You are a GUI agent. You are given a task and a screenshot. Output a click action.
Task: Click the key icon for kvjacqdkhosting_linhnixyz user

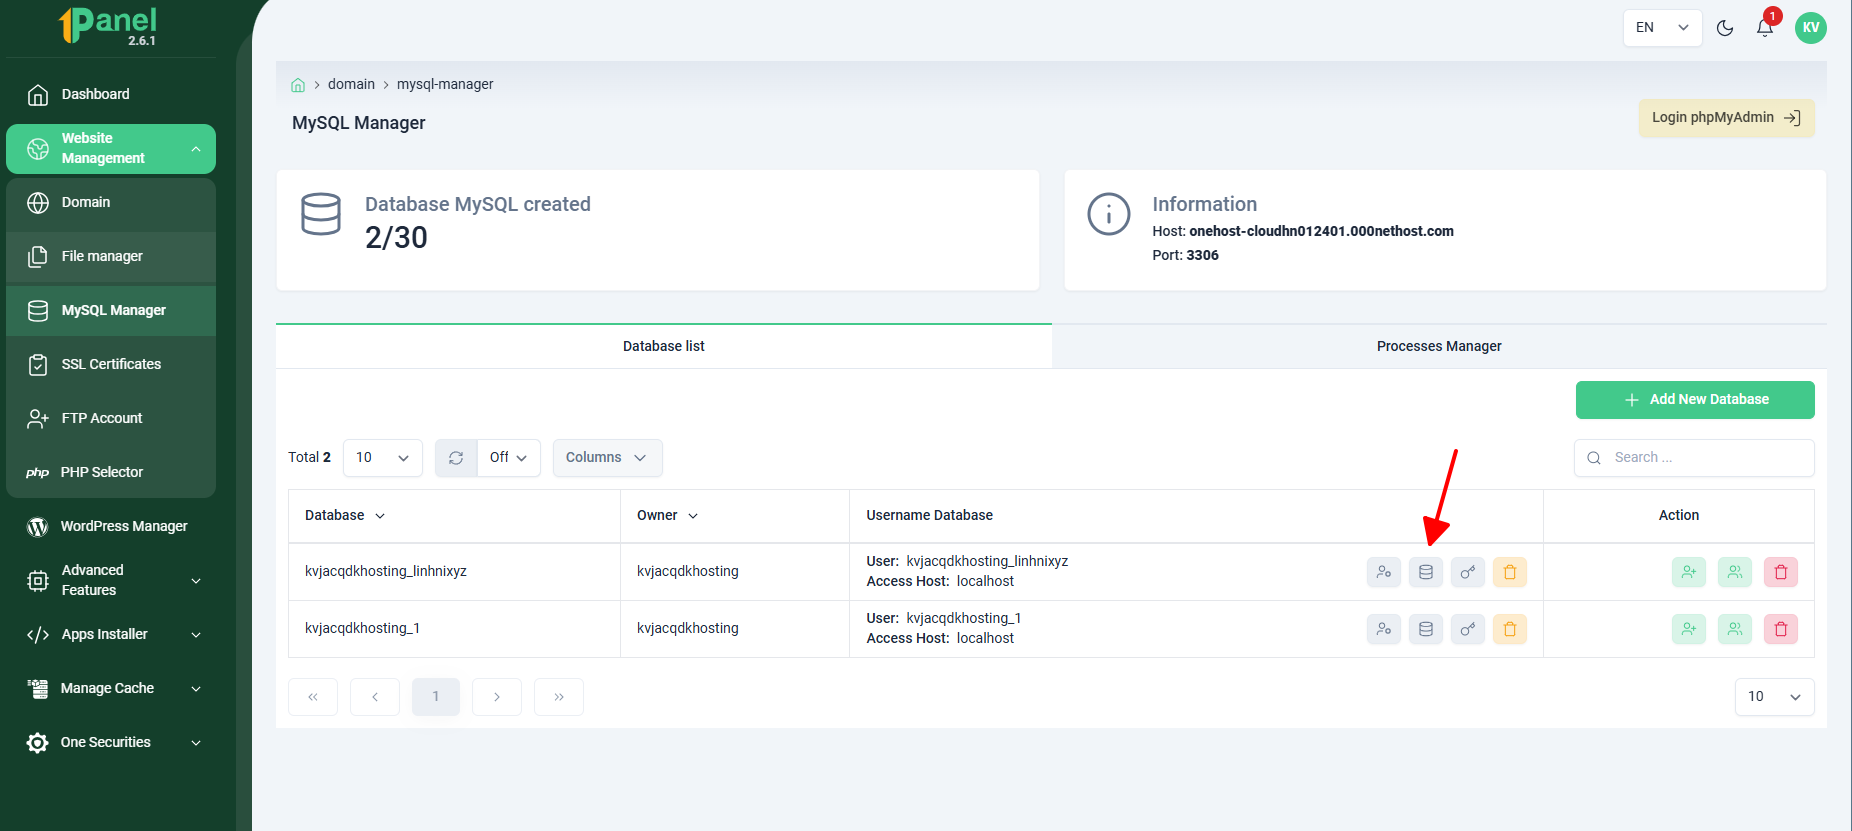[1468, 572]
